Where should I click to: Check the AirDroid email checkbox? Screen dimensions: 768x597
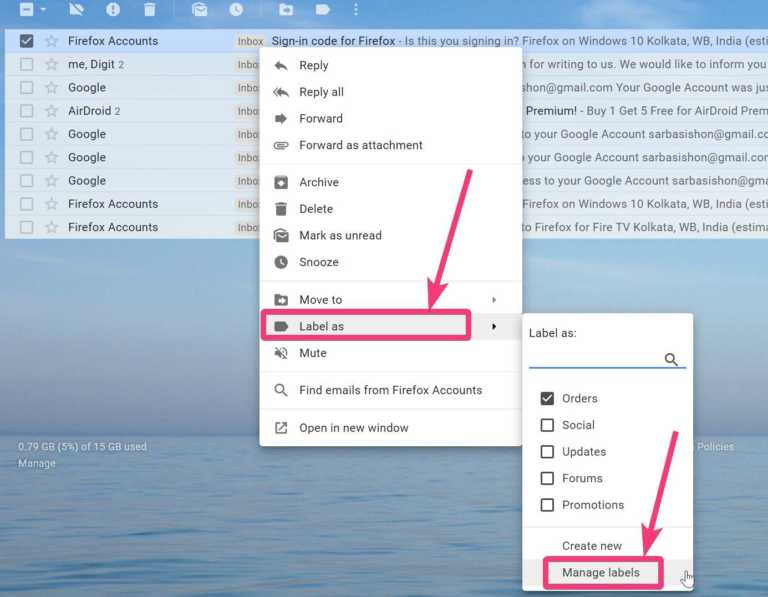pos(26,111)
